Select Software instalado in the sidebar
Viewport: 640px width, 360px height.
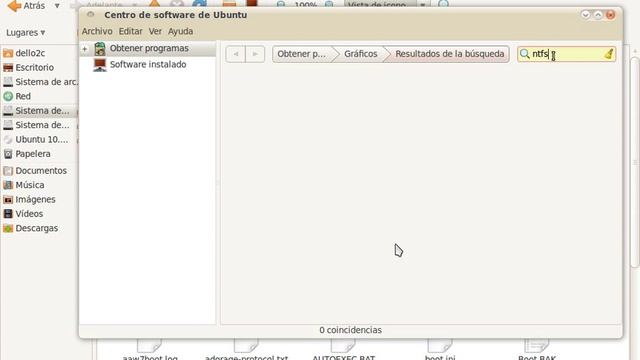pyautogui.click(x=148, y=64)
